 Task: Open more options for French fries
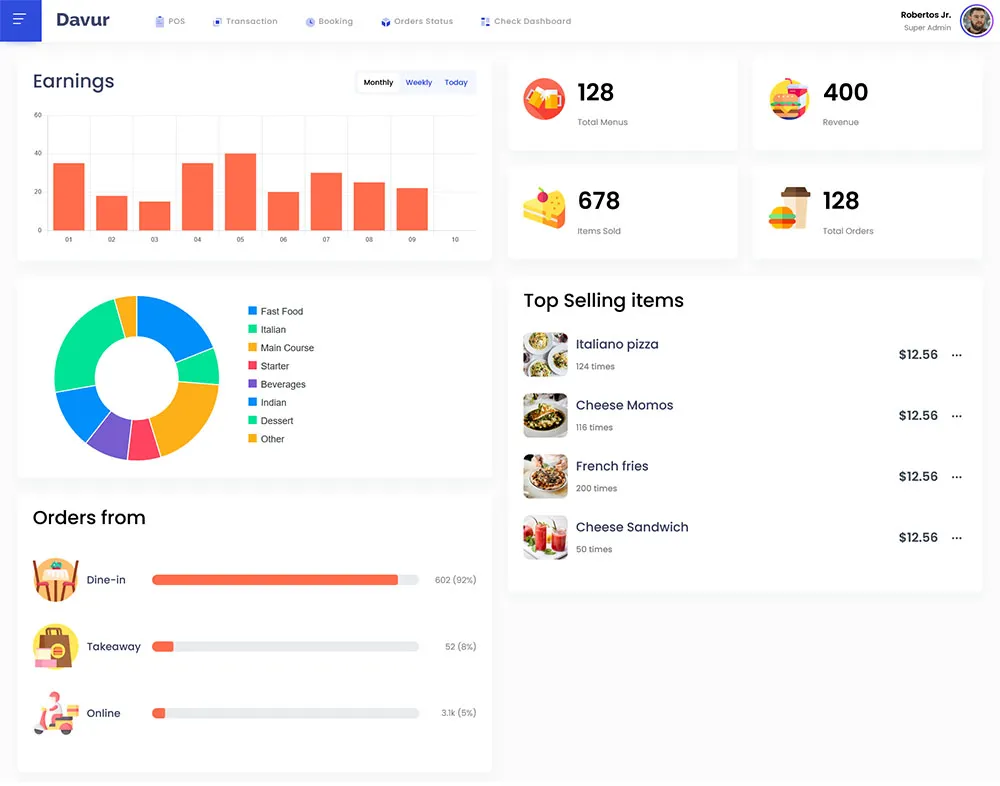click(957, 477)
